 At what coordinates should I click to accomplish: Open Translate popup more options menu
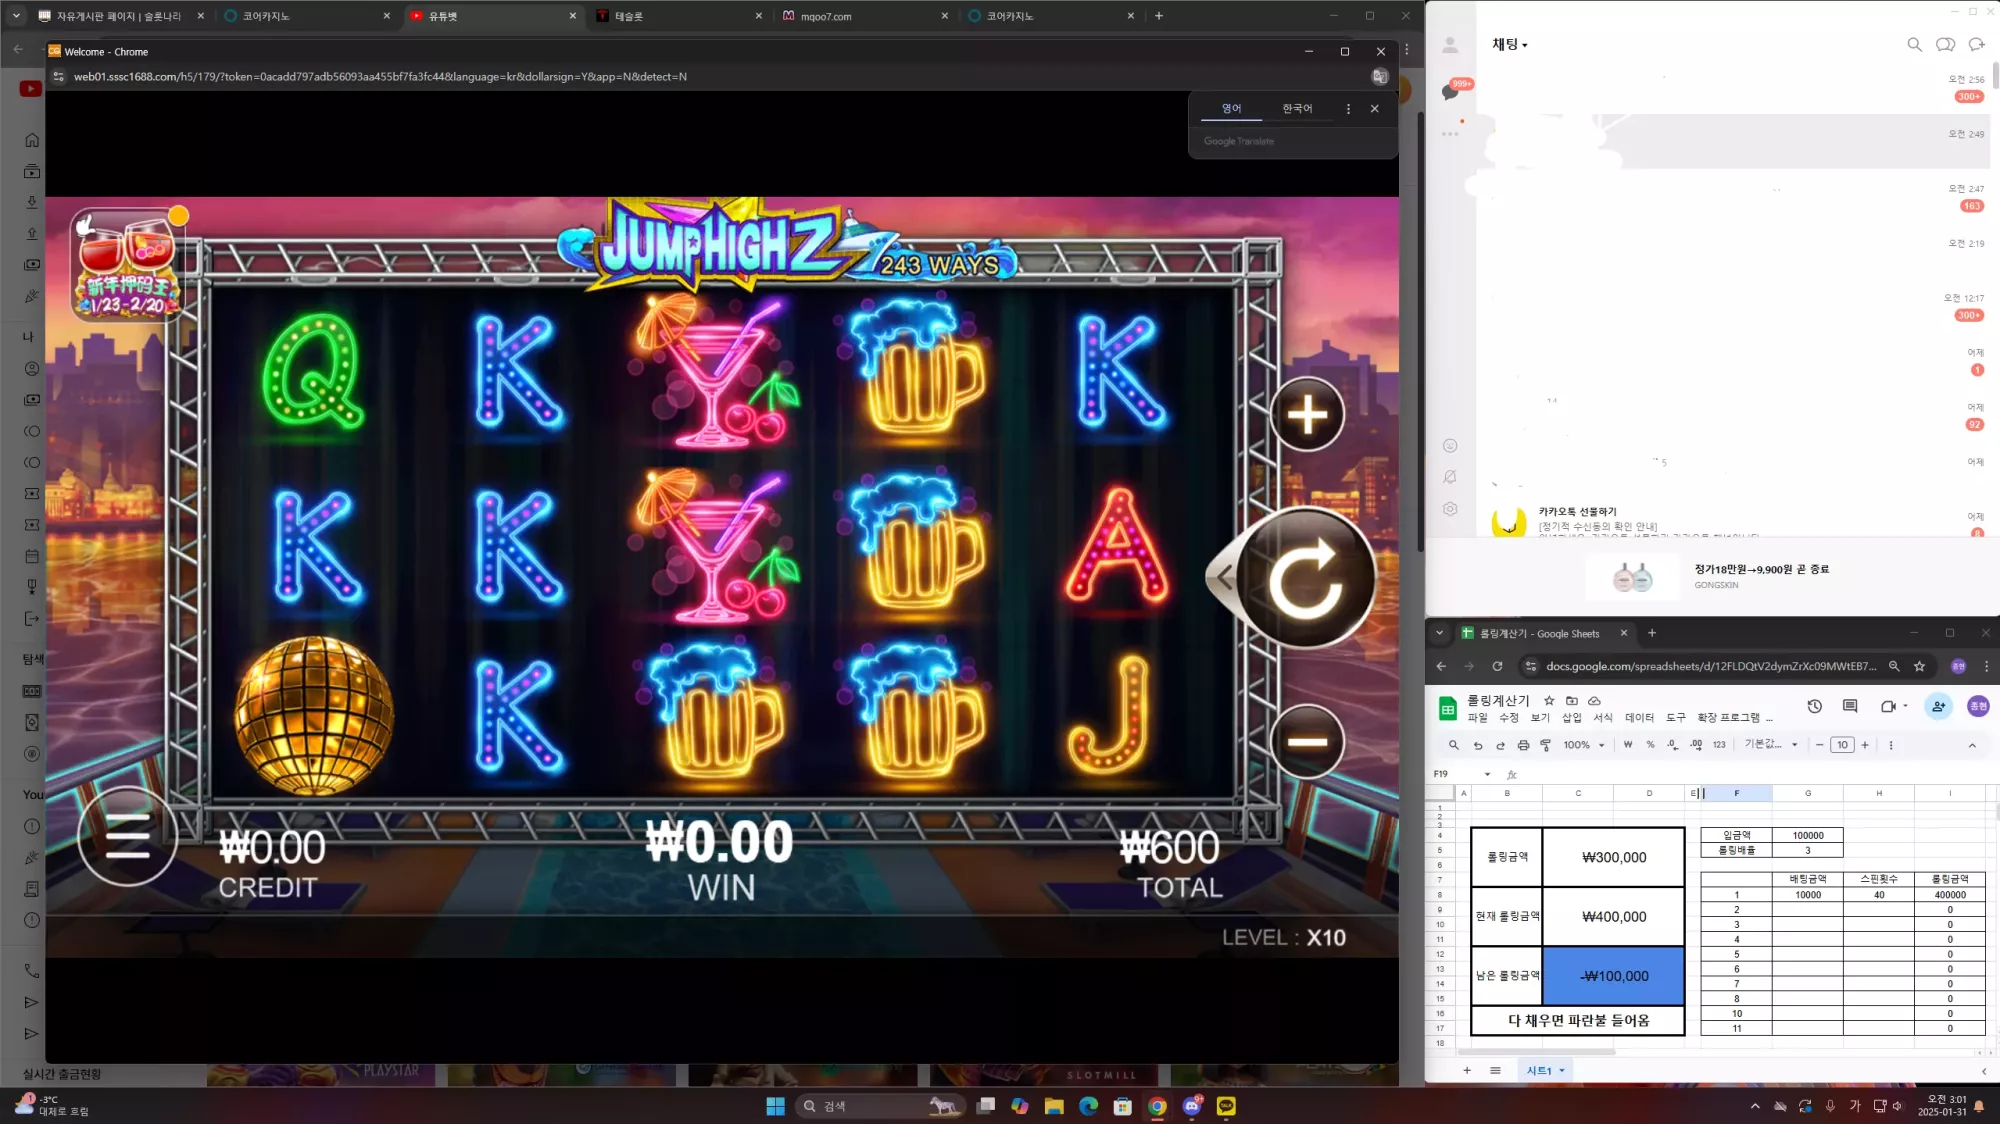pyautogui.click(x=1348, y=109)
